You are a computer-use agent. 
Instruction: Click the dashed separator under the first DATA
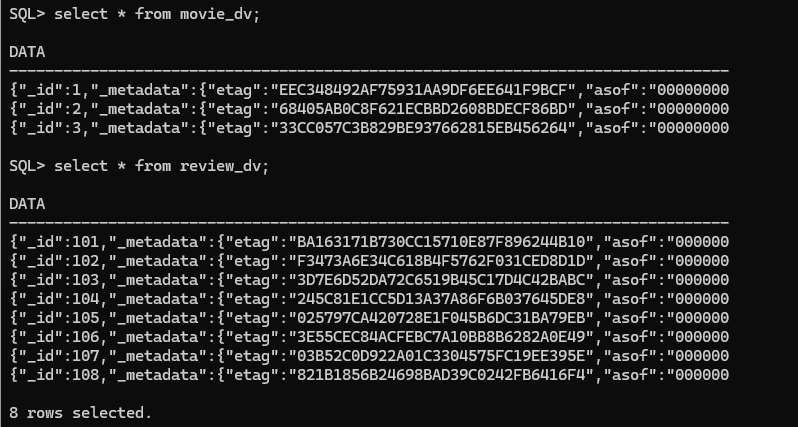point(368,71)
